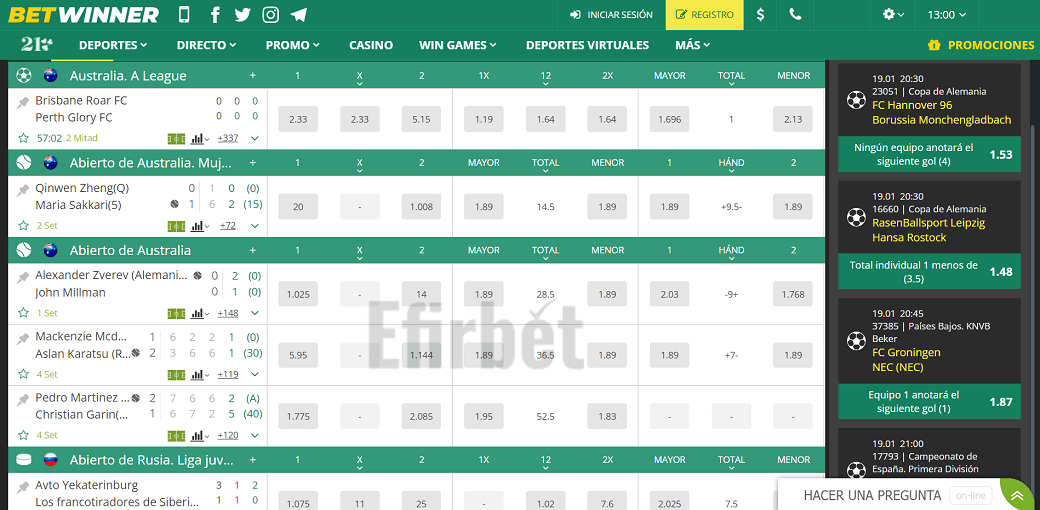Screen dimensions: 1040x510
Task: Click the BetWinner logo
Action: click(x=84, y=15)
